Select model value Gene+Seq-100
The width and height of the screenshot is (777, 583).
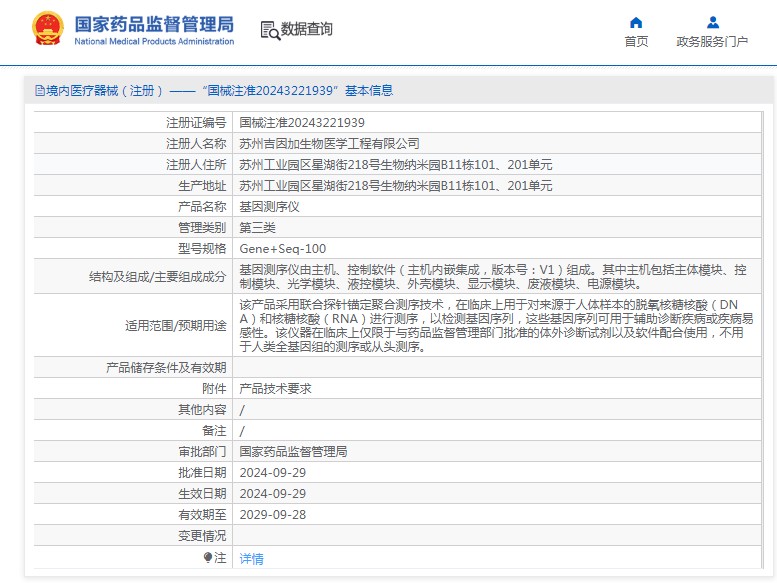pyautogui.click(x=282, y=249)
